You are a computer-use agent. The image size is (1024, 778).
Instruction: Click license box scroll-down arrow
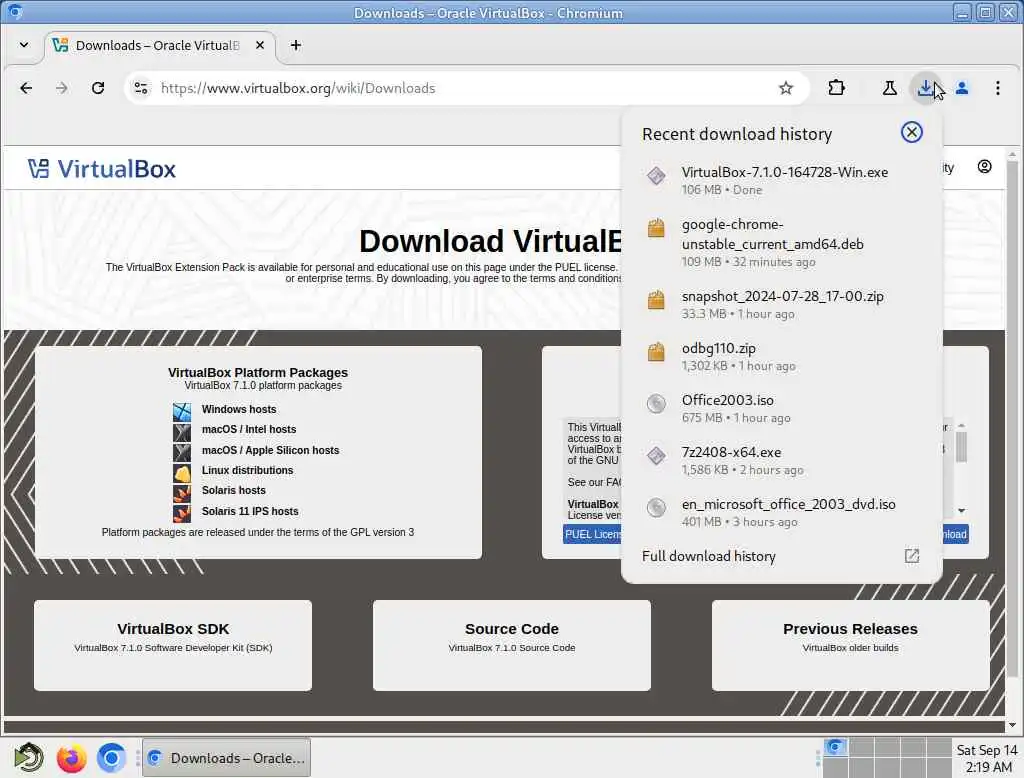961,511
